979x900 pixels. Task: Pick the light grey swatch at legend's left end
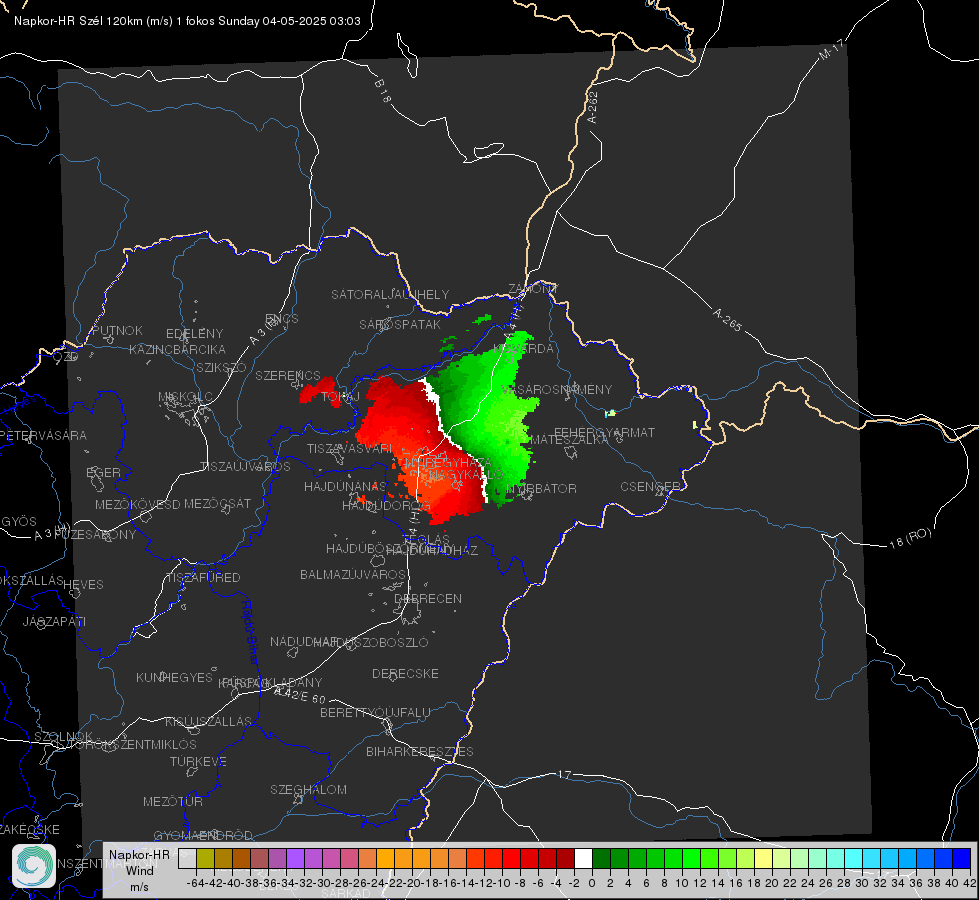[x=187, y=859]
